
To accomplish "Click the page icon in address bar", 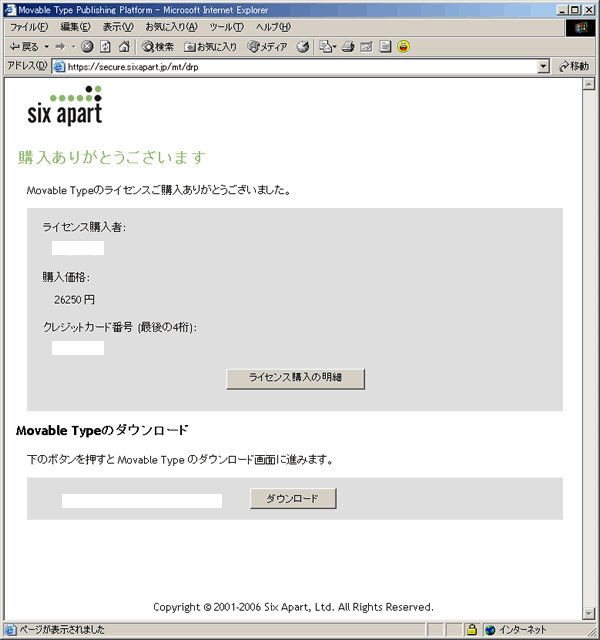I will click(59, 67).
